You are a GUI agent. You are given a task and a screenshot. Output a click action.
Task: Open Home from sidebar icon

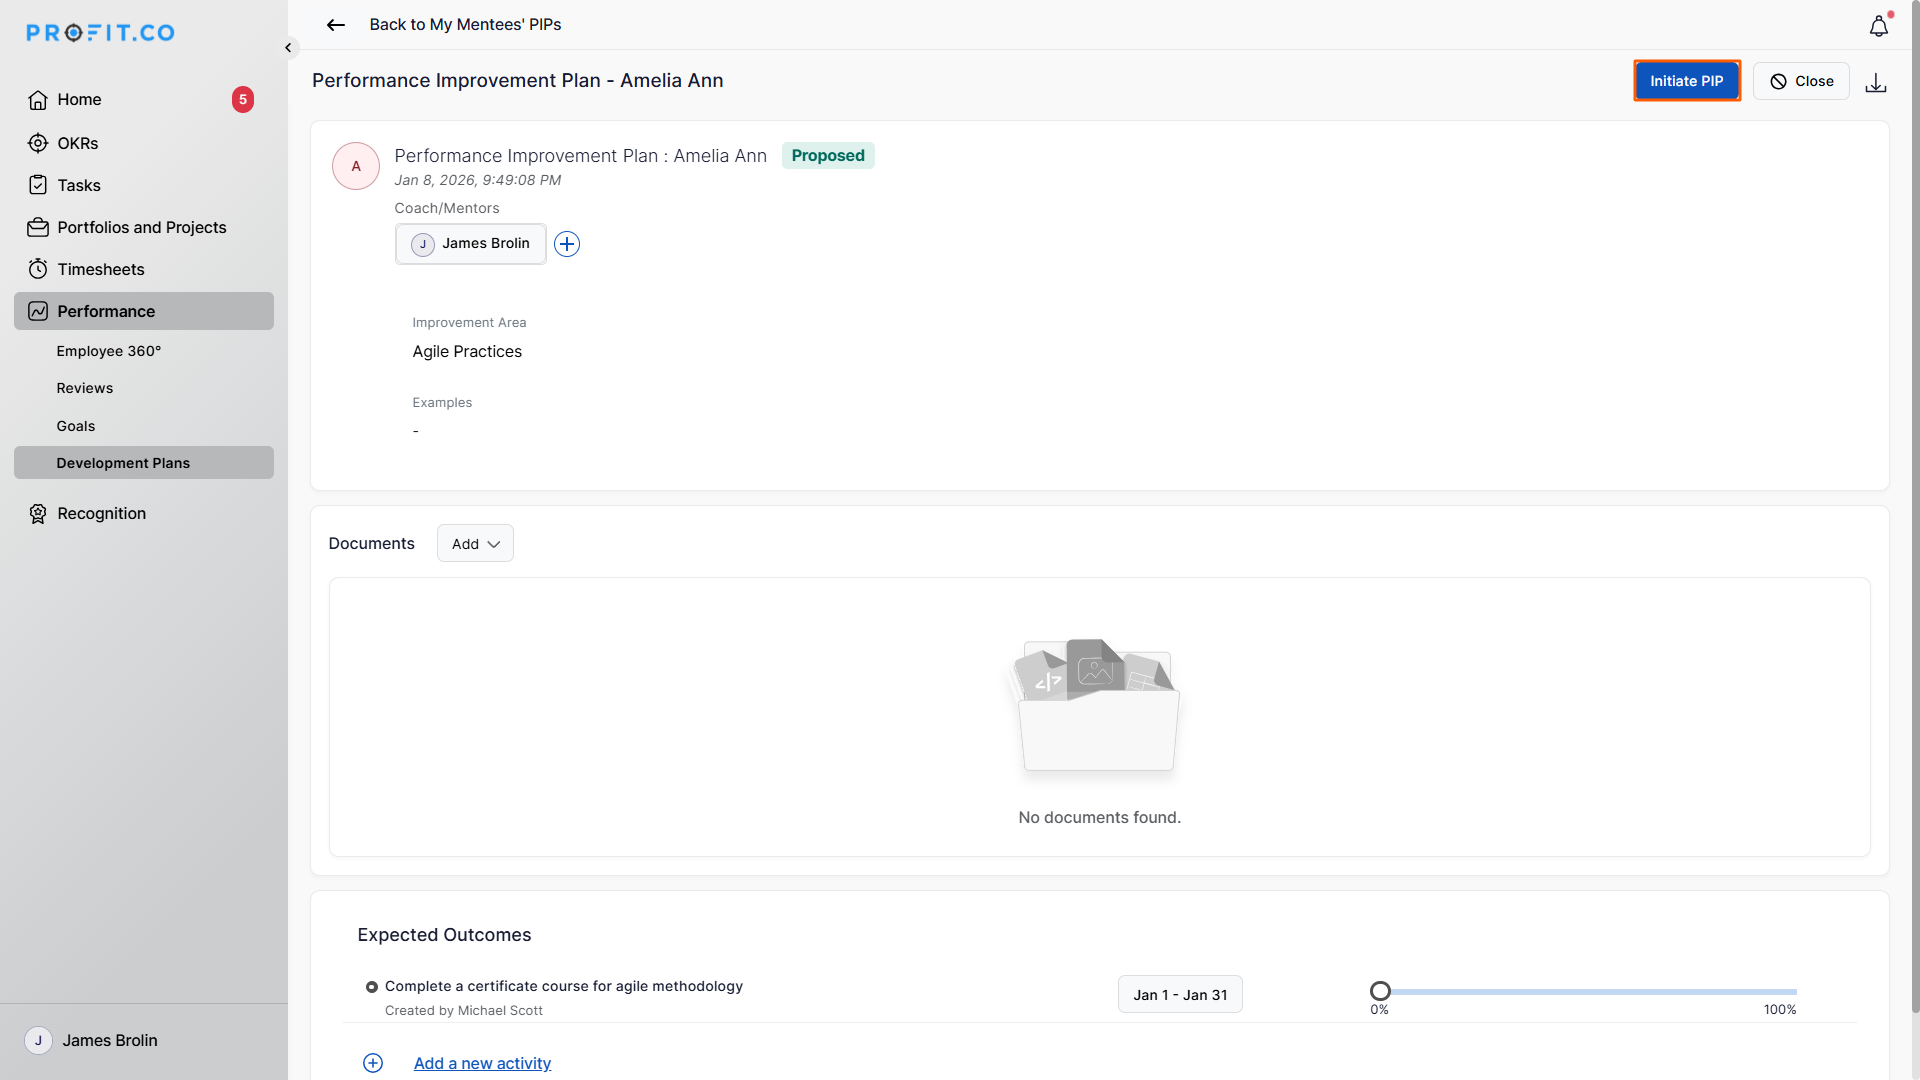pos(38,100)
